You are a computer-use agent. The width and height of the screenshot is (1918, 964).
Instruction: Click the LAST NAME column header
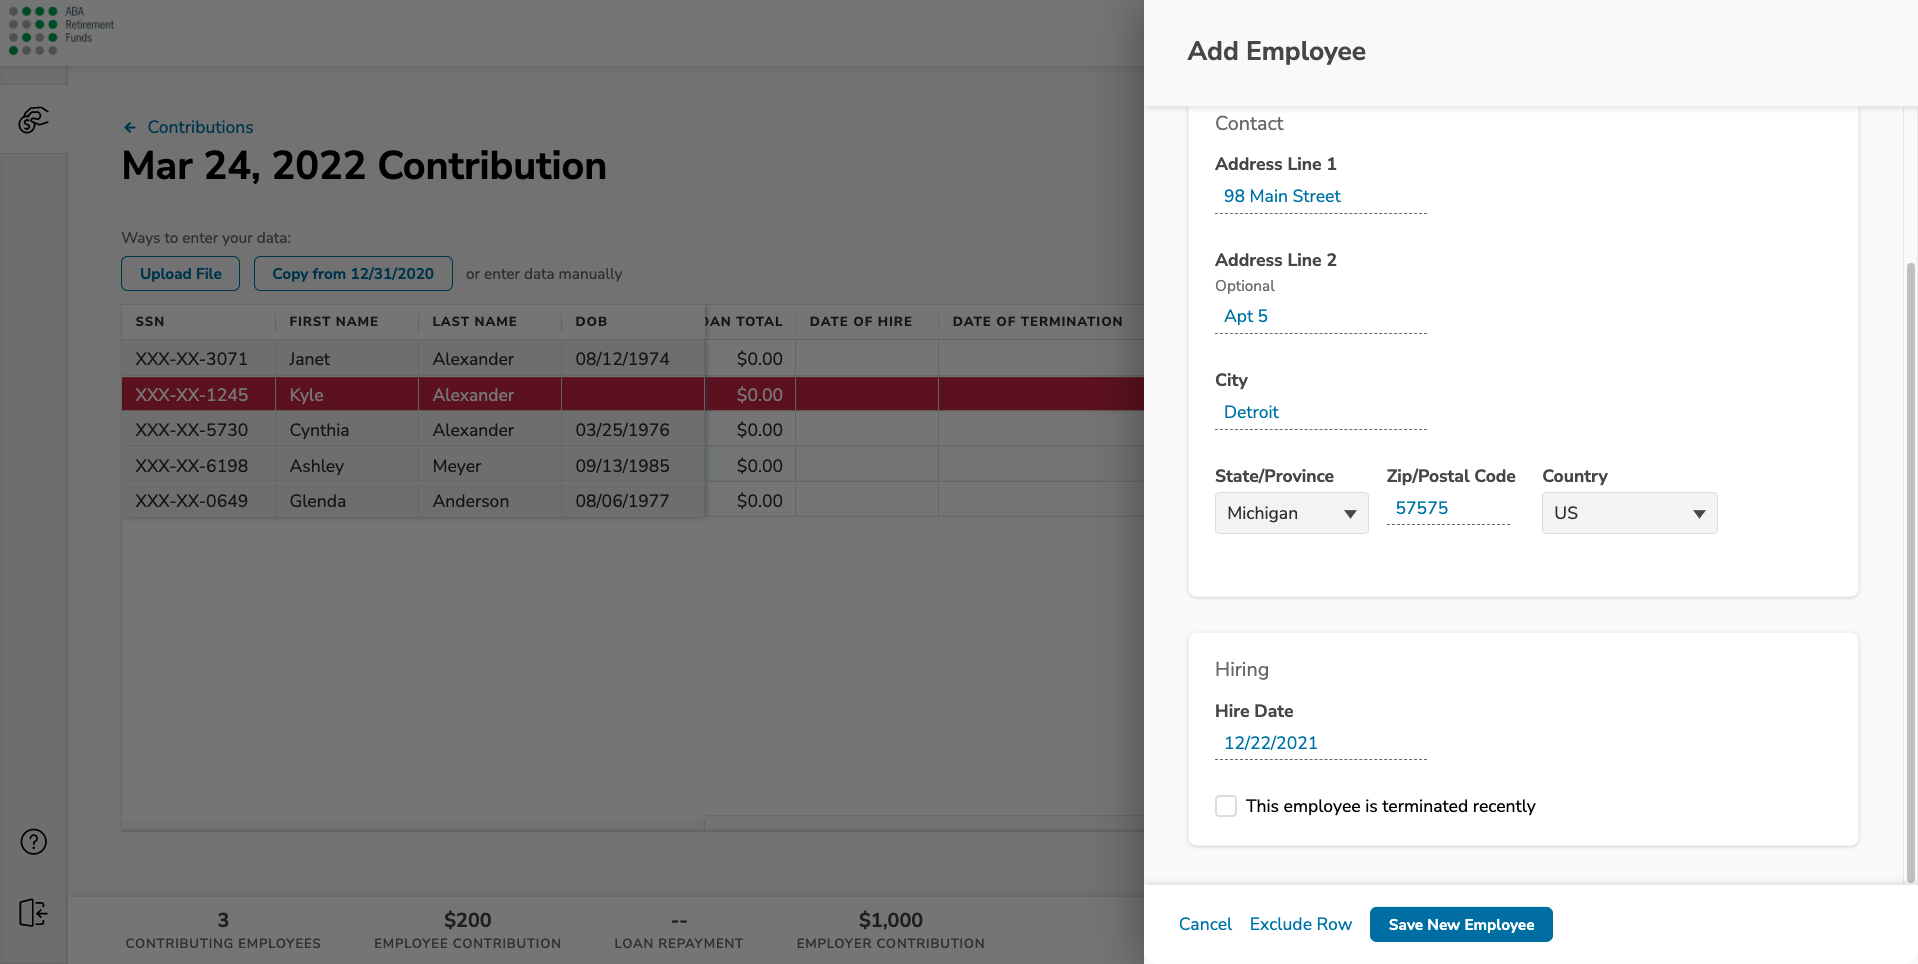click(x=490, y=322)
